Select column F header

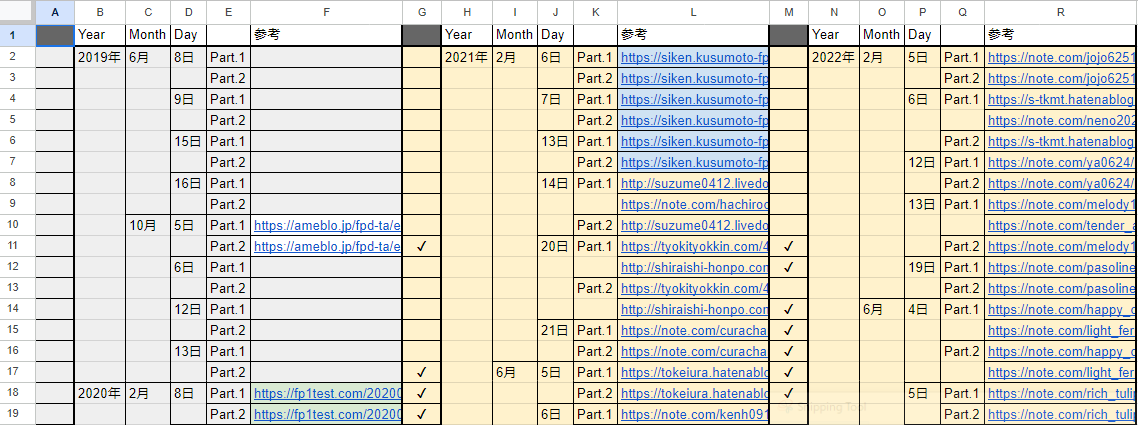pyautogui.click(x=326, y=12)
